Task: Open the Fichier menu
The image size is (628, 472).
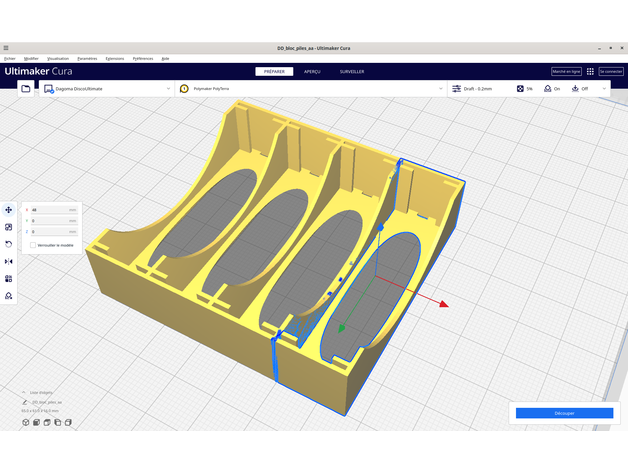Action: coord(10,59)
